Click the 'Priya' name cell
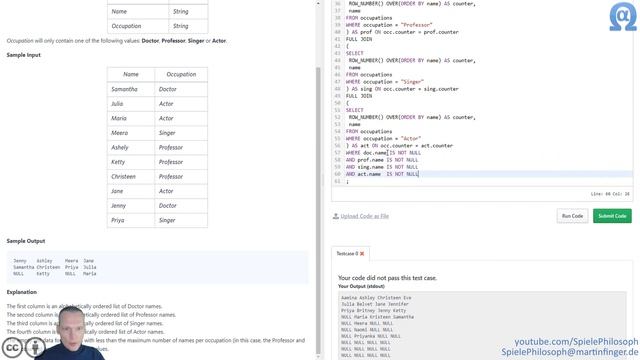 [x=131, y=220]
